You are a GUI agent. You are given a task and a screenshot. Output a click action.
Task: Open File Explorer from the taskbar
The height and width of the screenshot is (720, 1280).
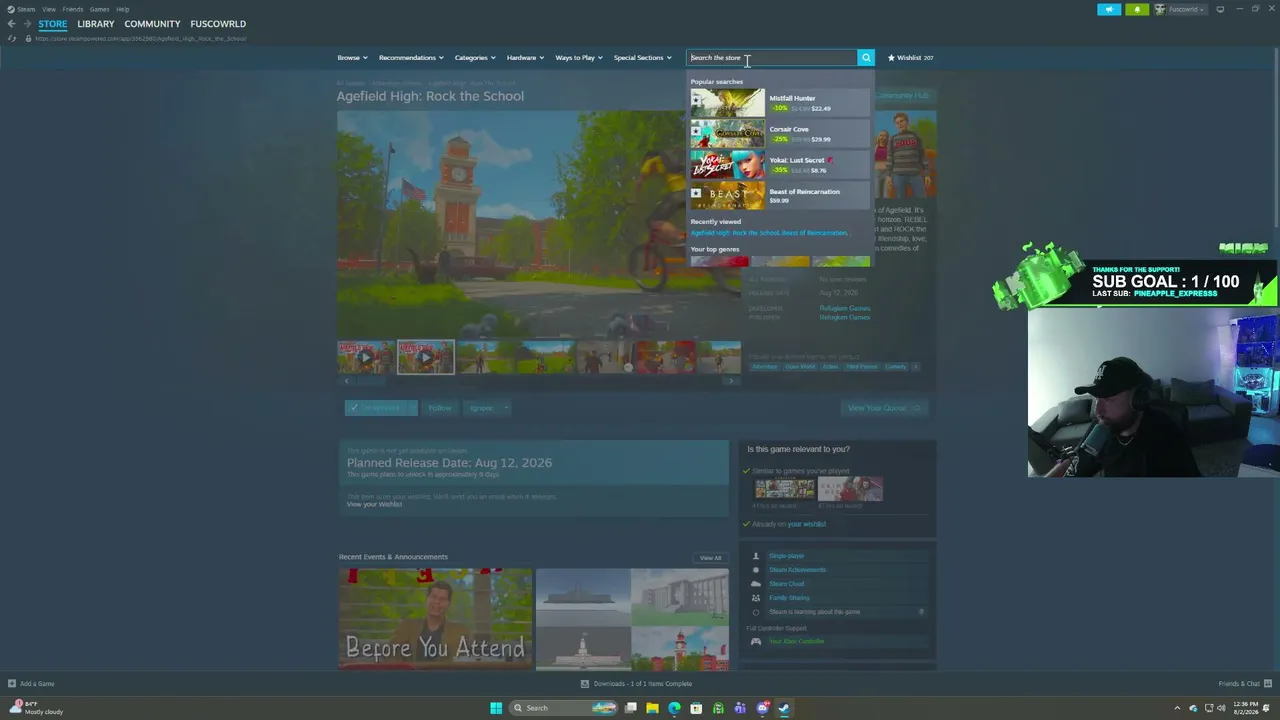[x=652, y=708]
